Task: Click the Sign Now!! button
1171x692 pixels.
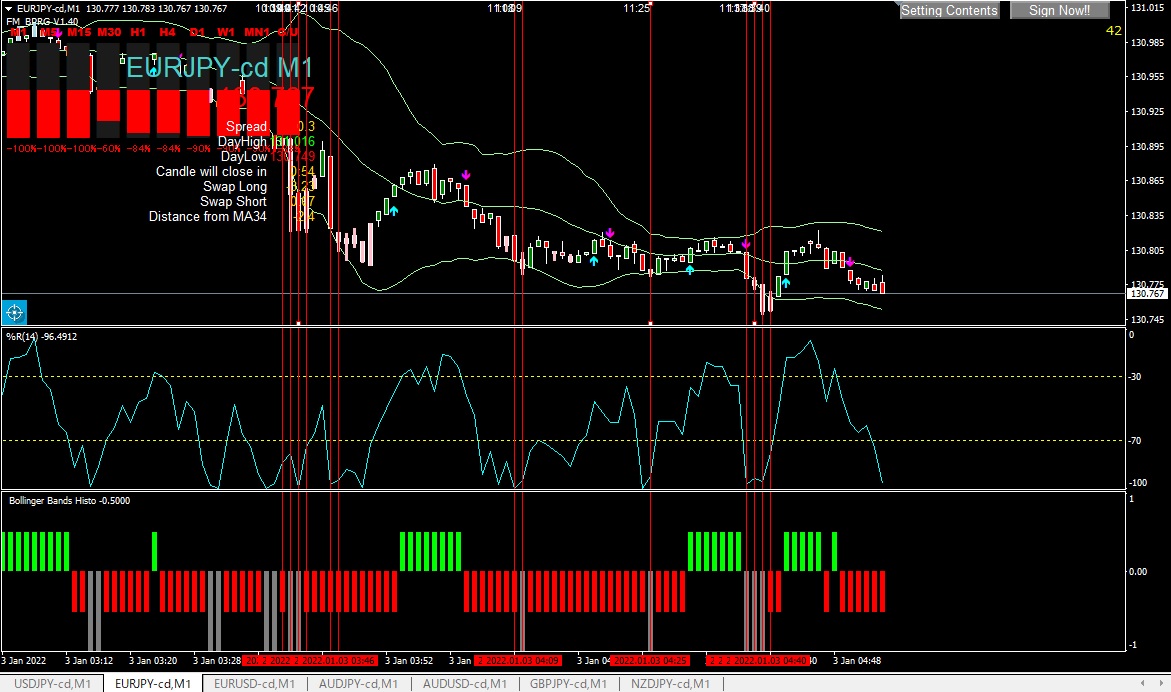Action: click(1059, 10)
